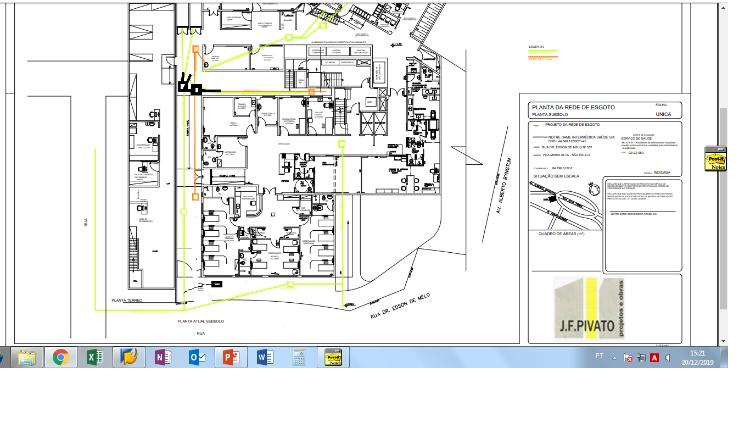Show hidden system tray icons
750x422 pixels.
[x=615, y=357]
